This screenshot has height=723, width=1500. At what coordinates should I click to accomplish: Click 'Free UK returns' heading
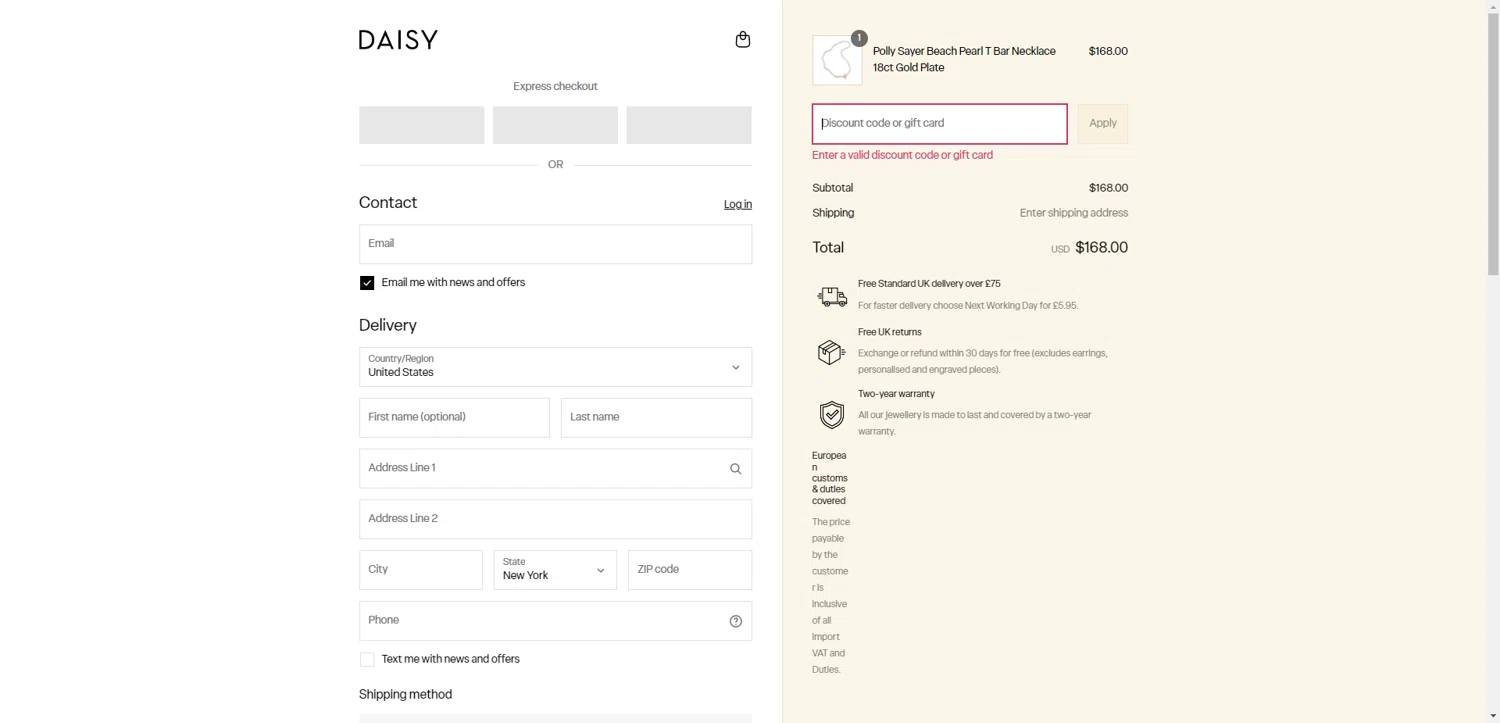(890, 332)
